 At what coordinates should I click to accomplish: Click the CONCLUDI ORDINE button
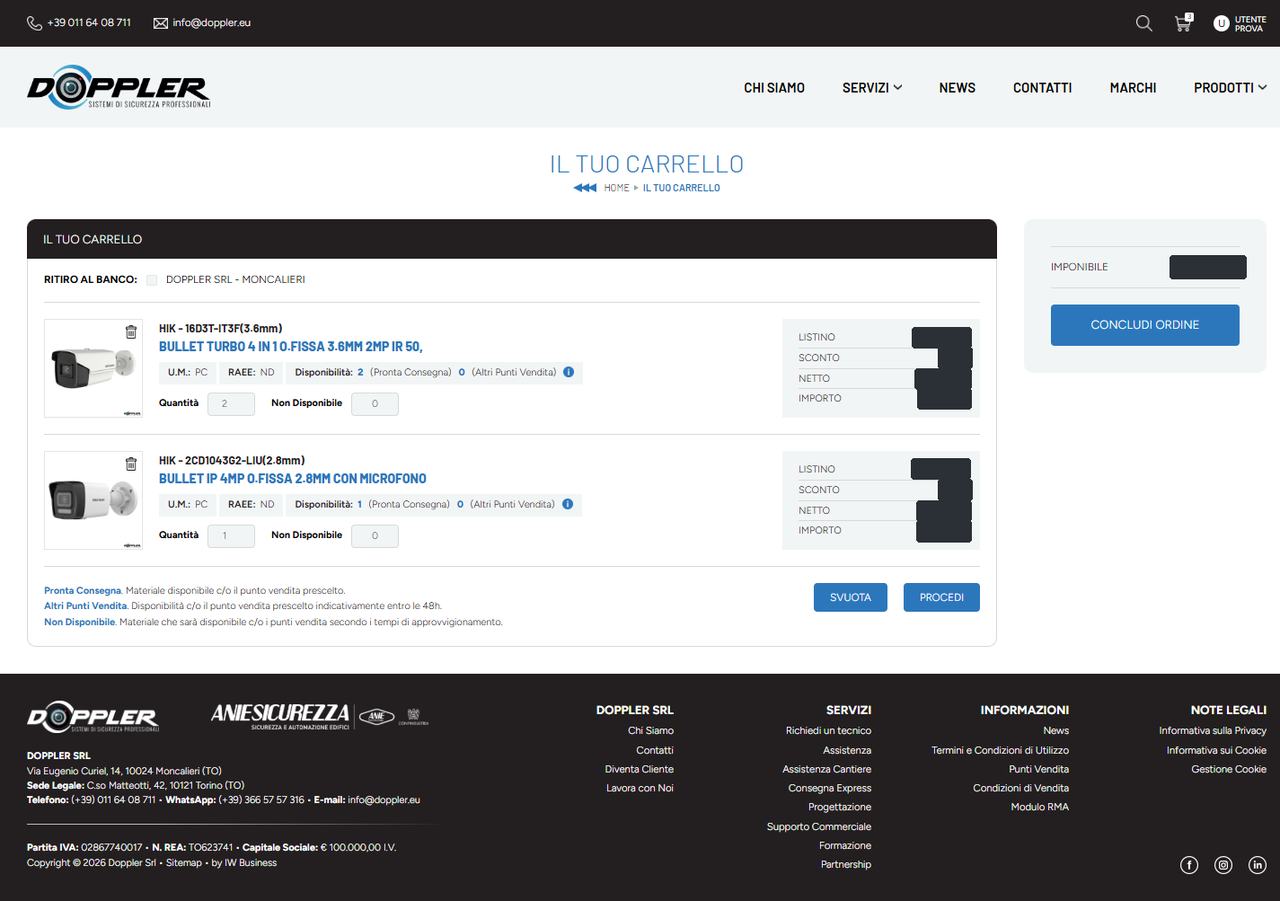[1145, 325]
